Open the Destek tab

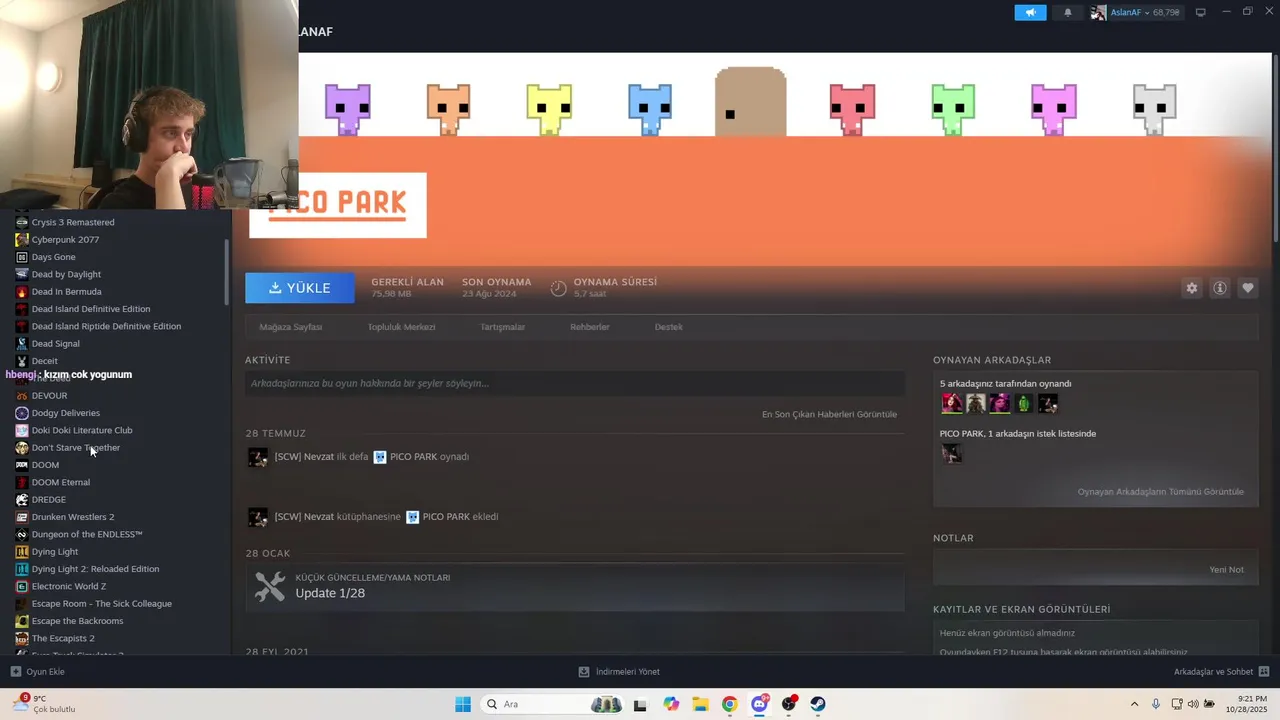pos(668,327)
